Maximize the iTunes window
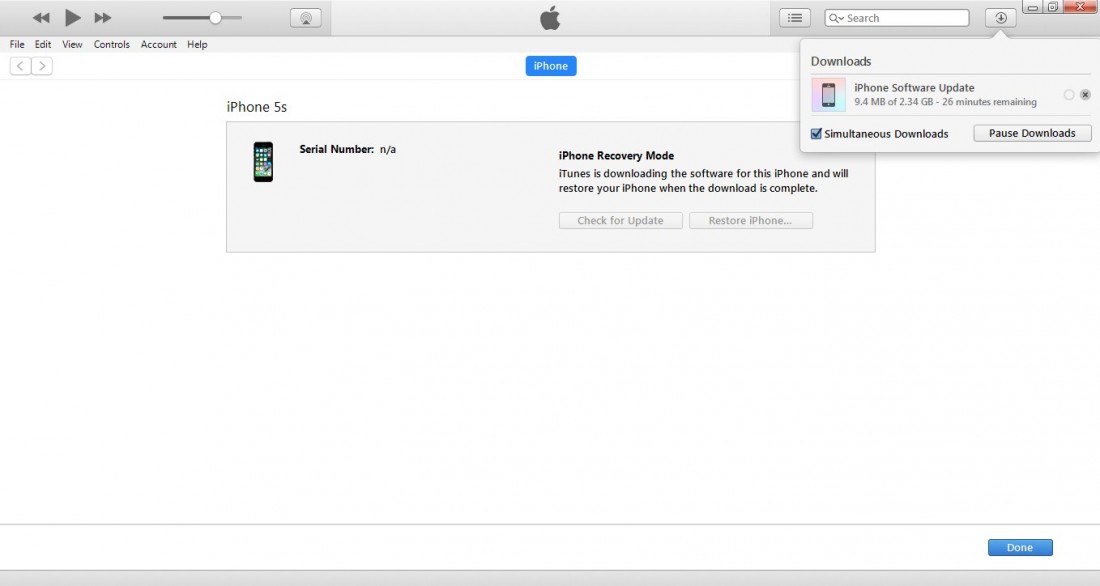This screenshot has height=586, width=1100. pyautogui.click(x=1052, y=7)
